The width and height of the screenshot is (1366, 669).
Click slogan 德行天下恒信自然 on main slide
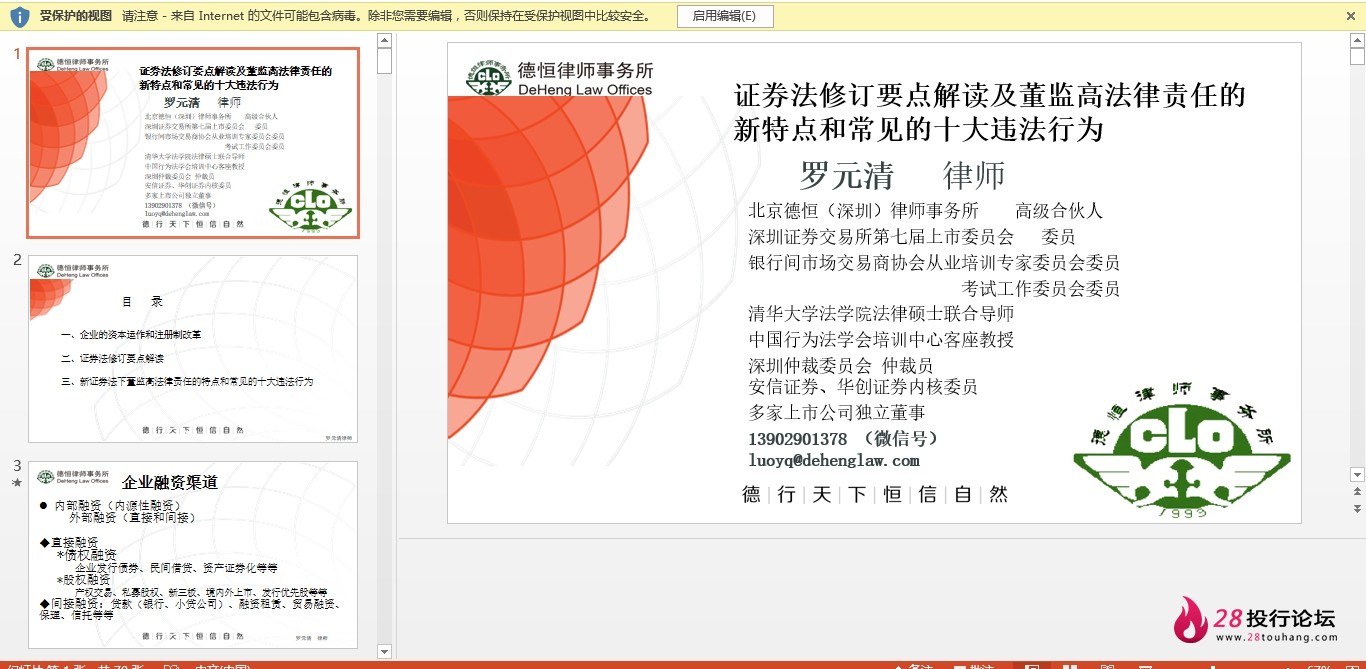[x=875, y=494]
